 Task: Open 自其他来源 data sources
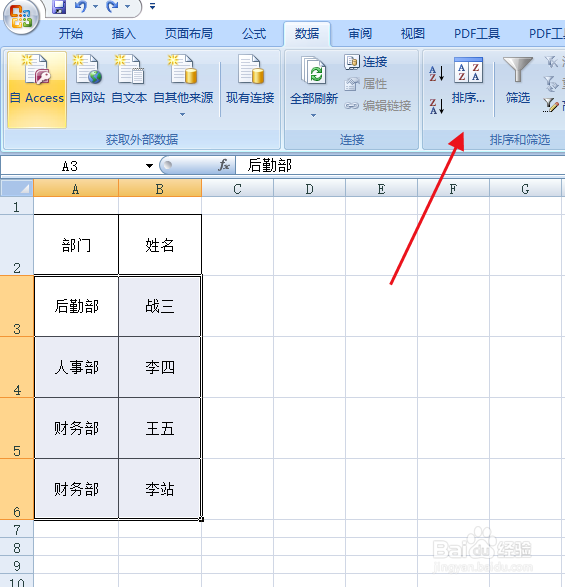click(x=183, y=80)
